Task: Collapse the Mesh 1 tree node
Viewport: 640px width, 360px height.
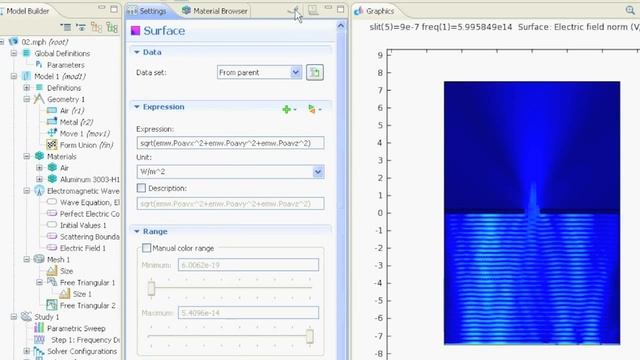Action: coord(27,259)
